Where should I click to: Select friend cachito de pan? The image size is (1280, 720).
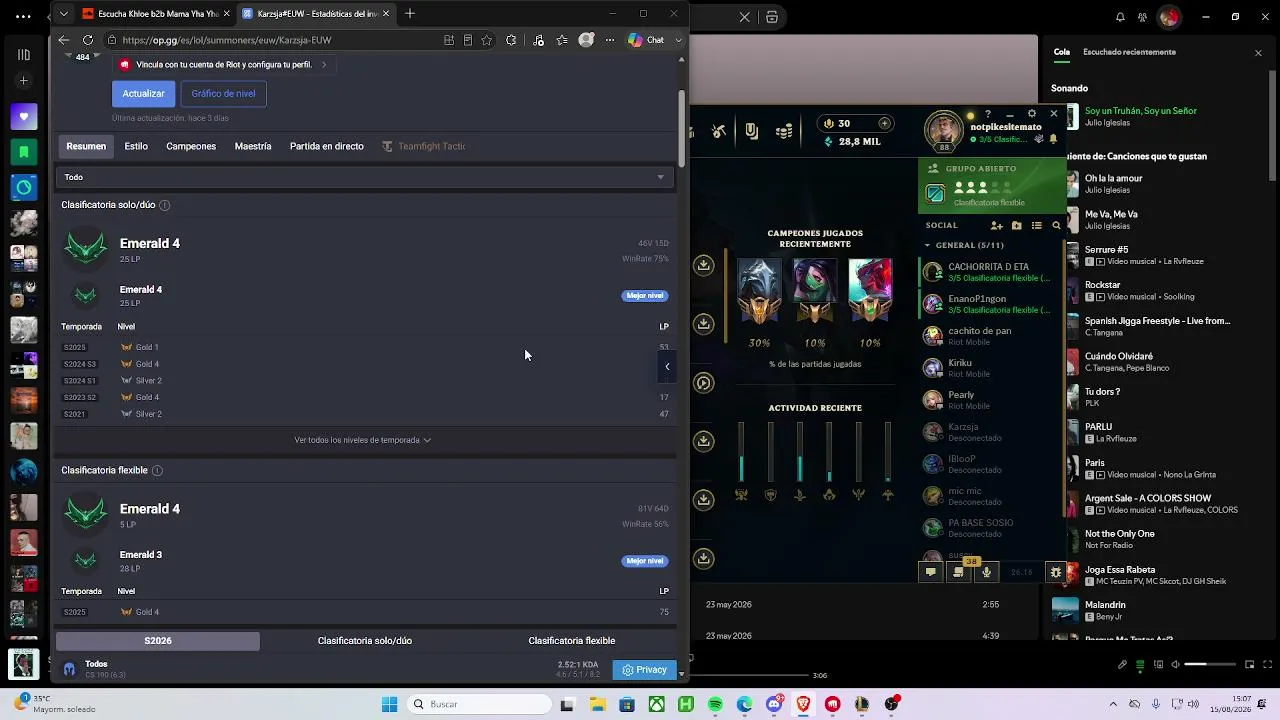point(988,336)
